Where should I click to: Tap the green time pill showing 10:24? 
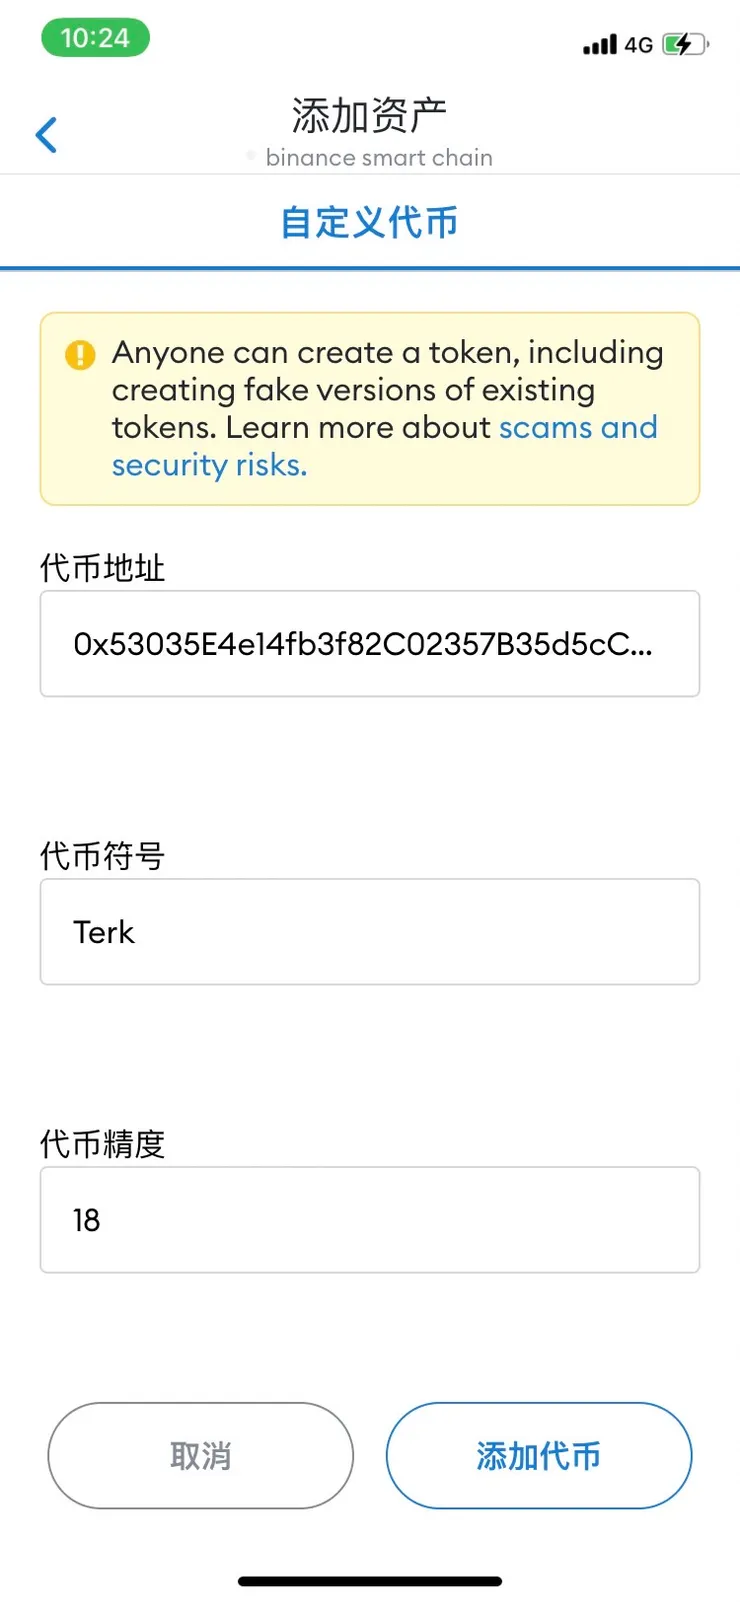pos(95,37)
